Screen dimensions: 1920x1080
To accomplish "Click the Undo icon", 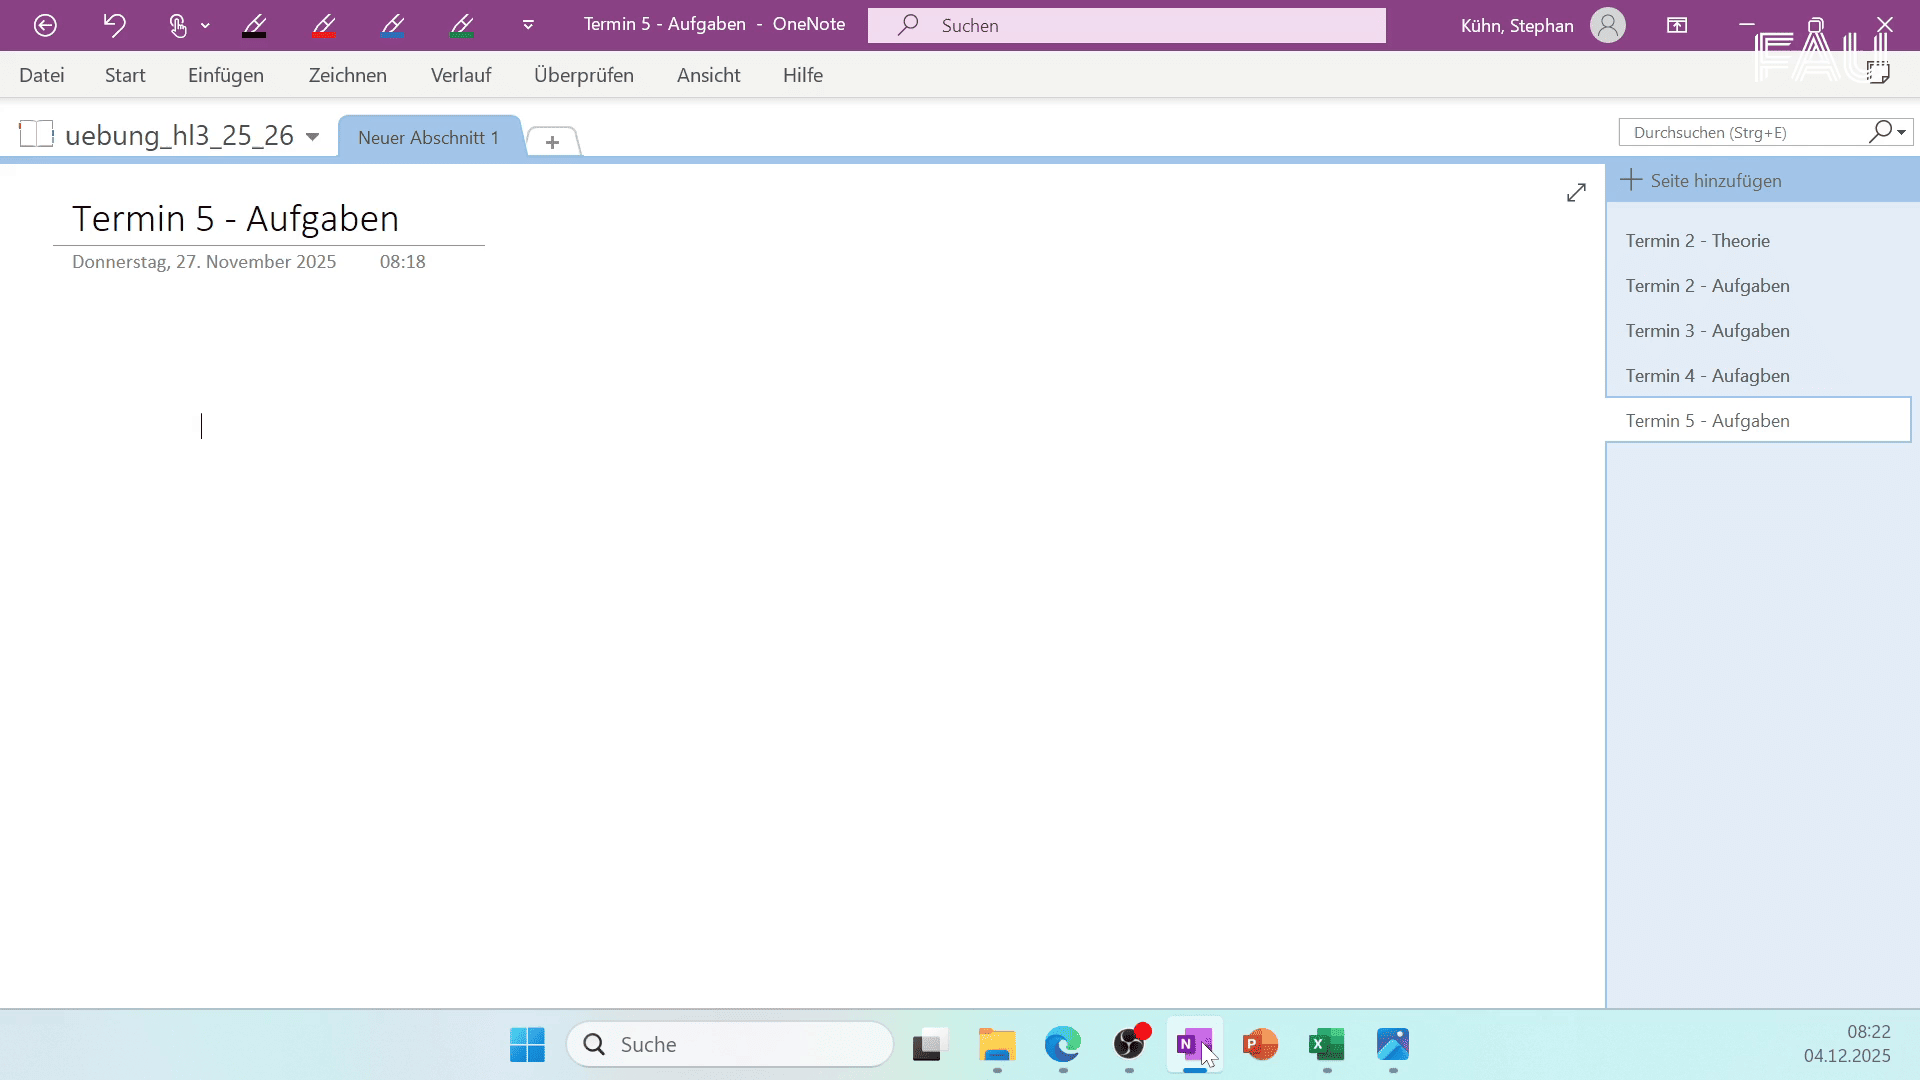I will [x=113, y=25].
